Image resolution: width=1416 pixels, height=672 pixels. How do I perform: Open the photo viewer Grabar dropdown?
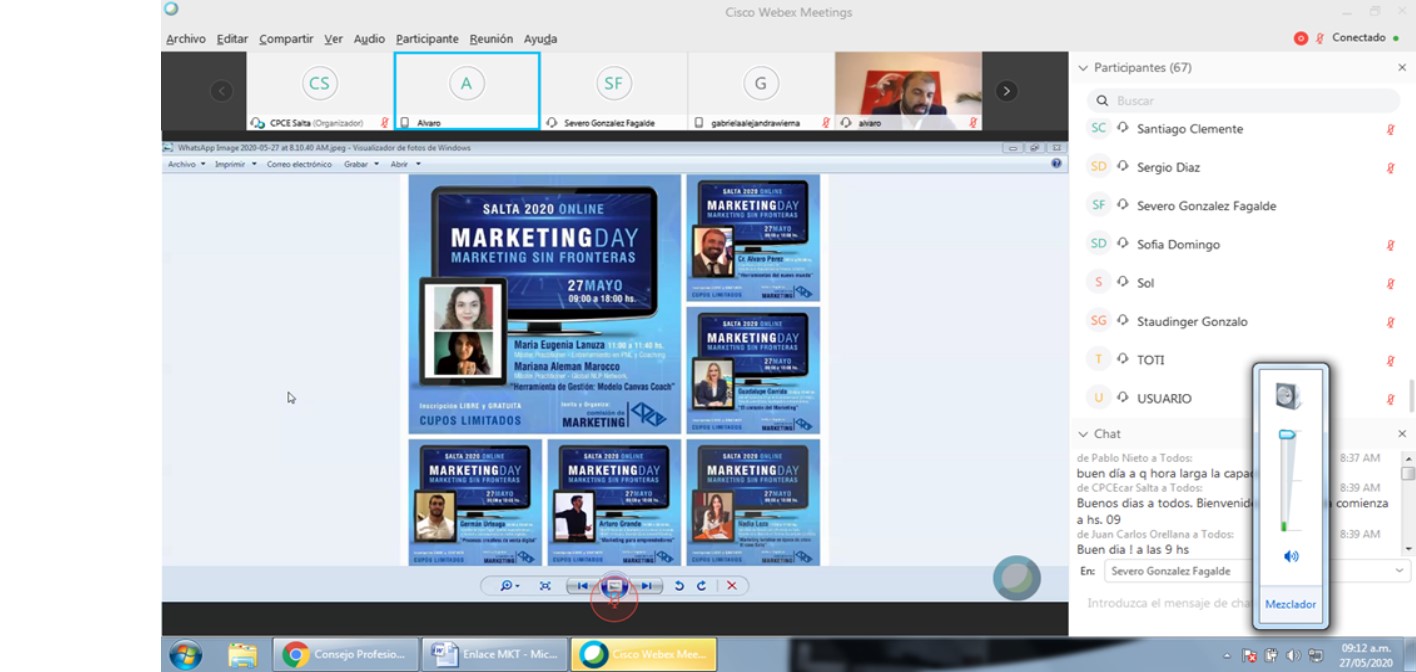point(361,164)
